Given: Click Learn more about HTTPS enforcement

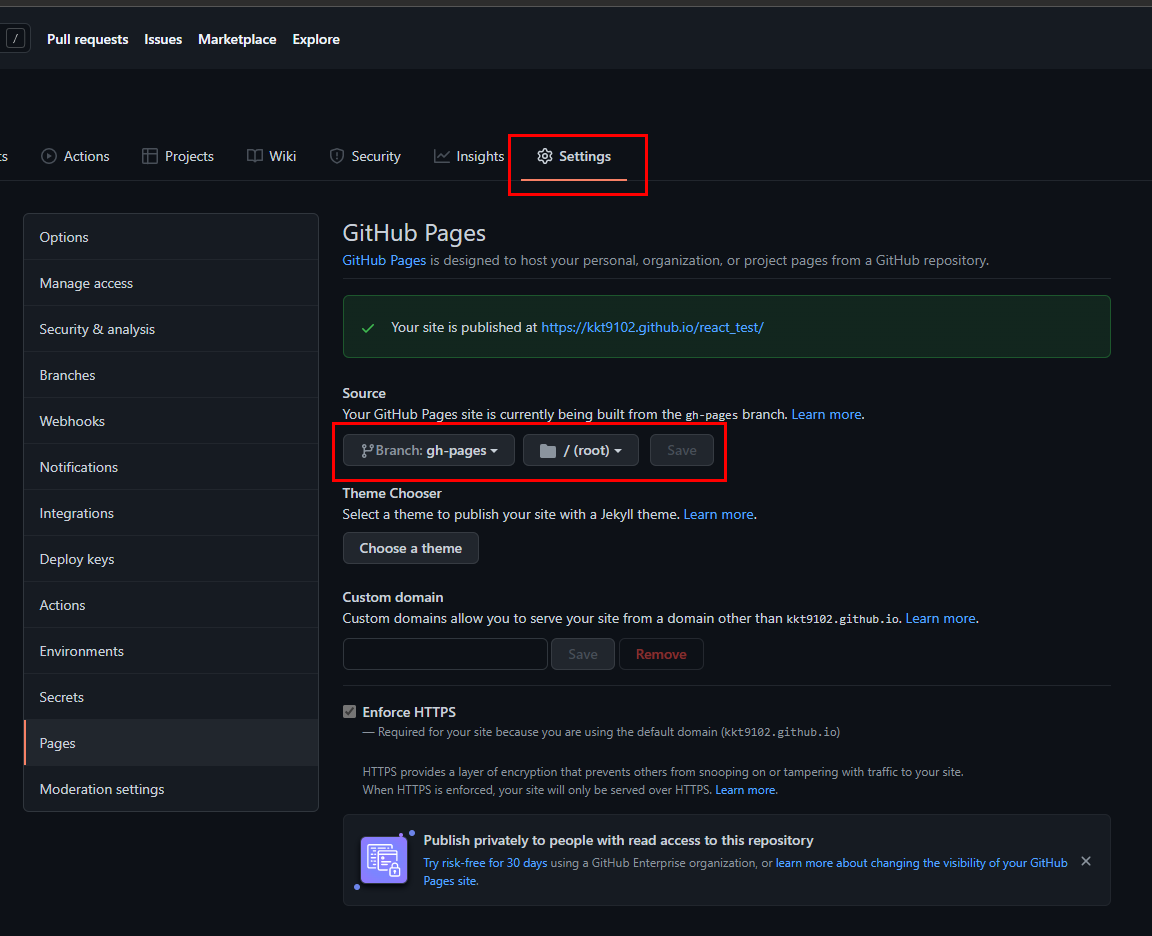Looking at the screenshot, I should pyautogui.click(x=745, y=790).
